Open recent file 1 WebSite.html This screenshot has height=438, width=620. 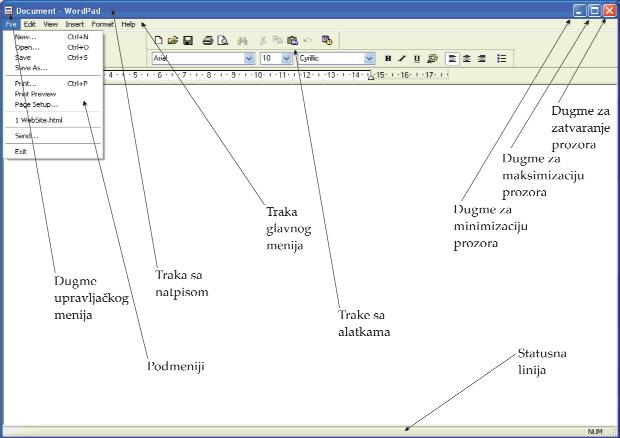tap(53, 120)
